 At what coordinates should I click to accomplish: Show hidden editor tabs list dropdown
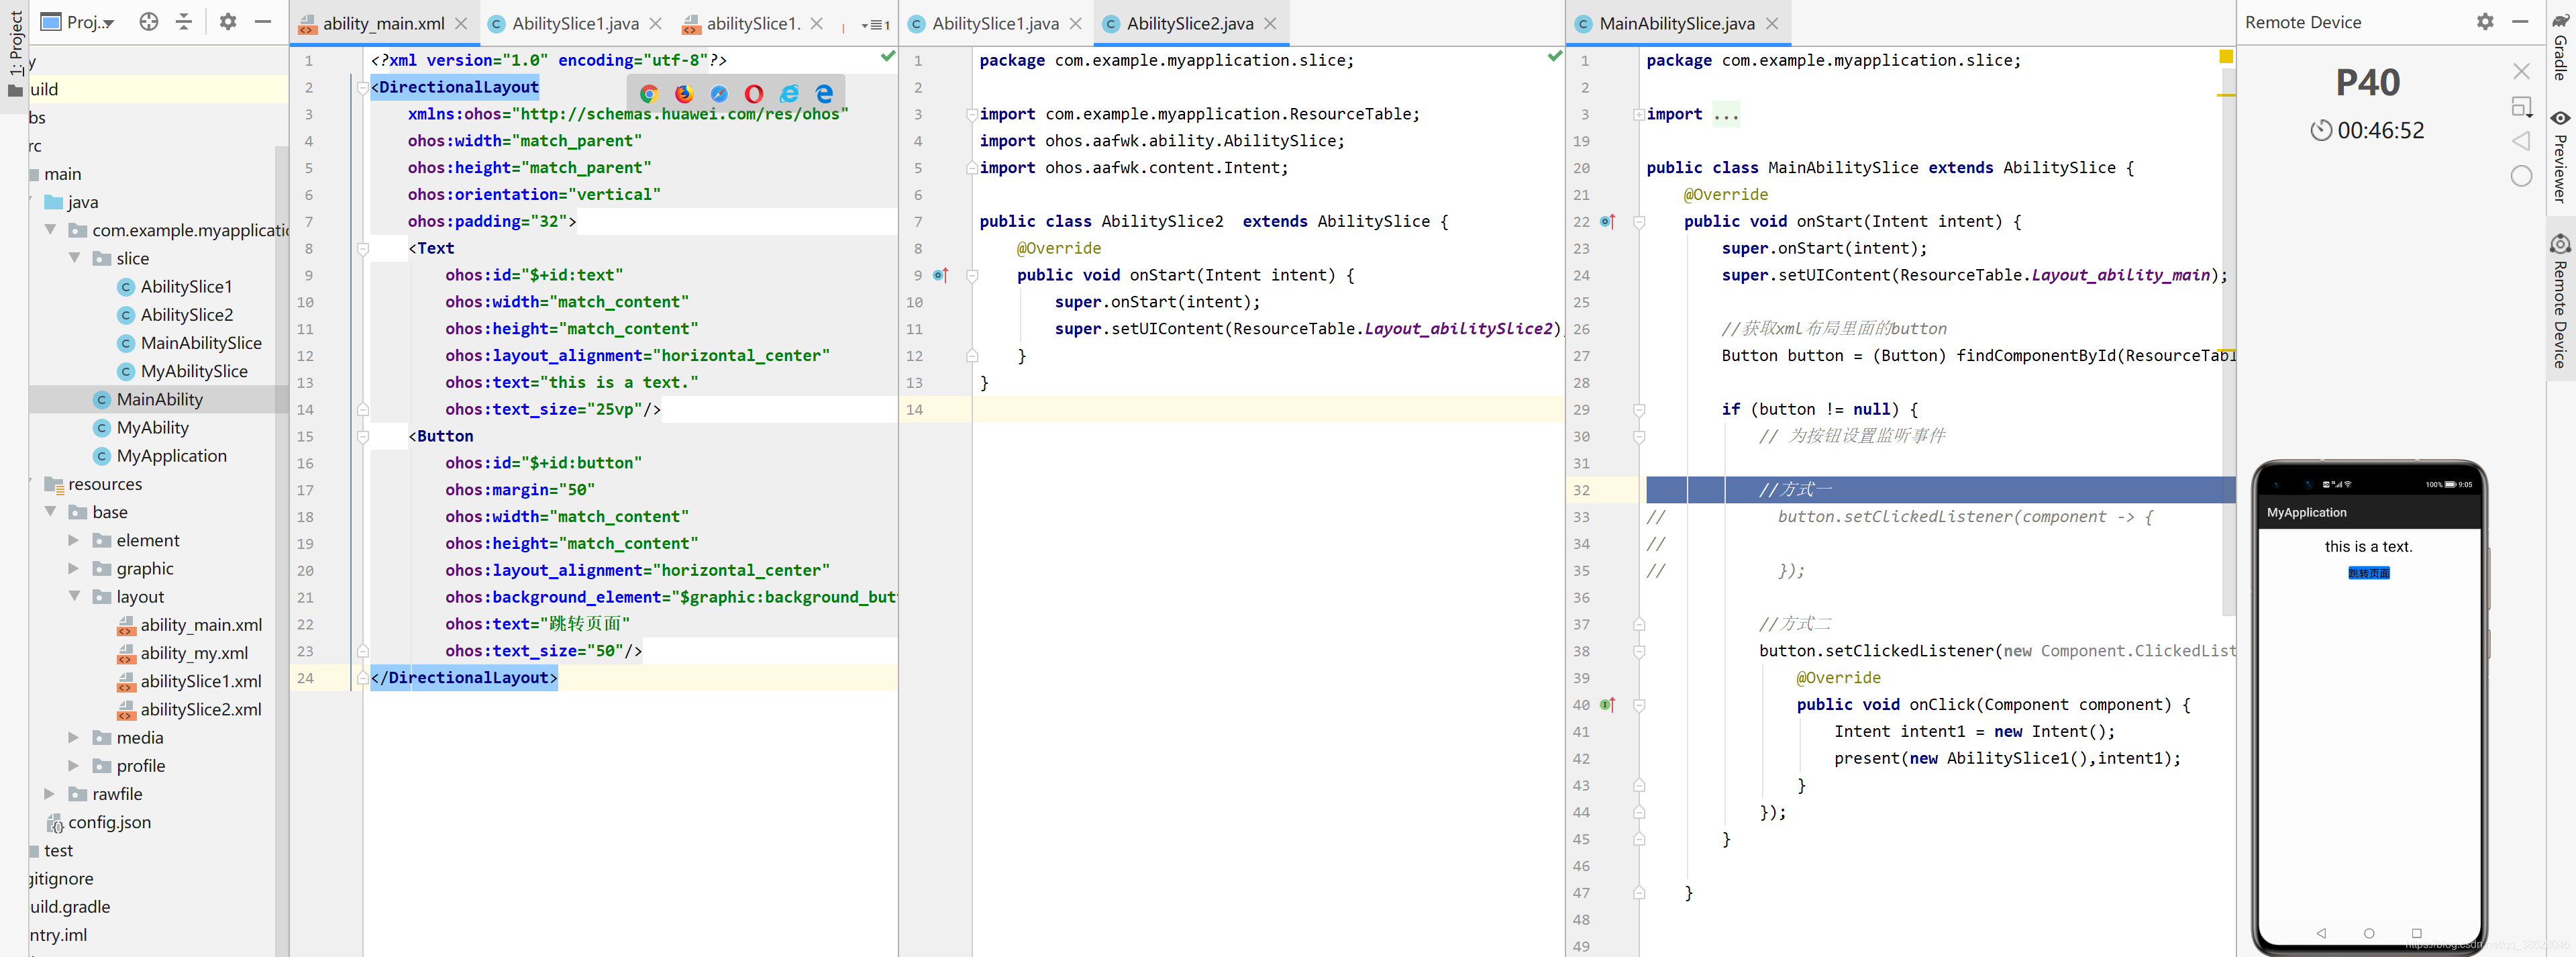tap(875, 24)
